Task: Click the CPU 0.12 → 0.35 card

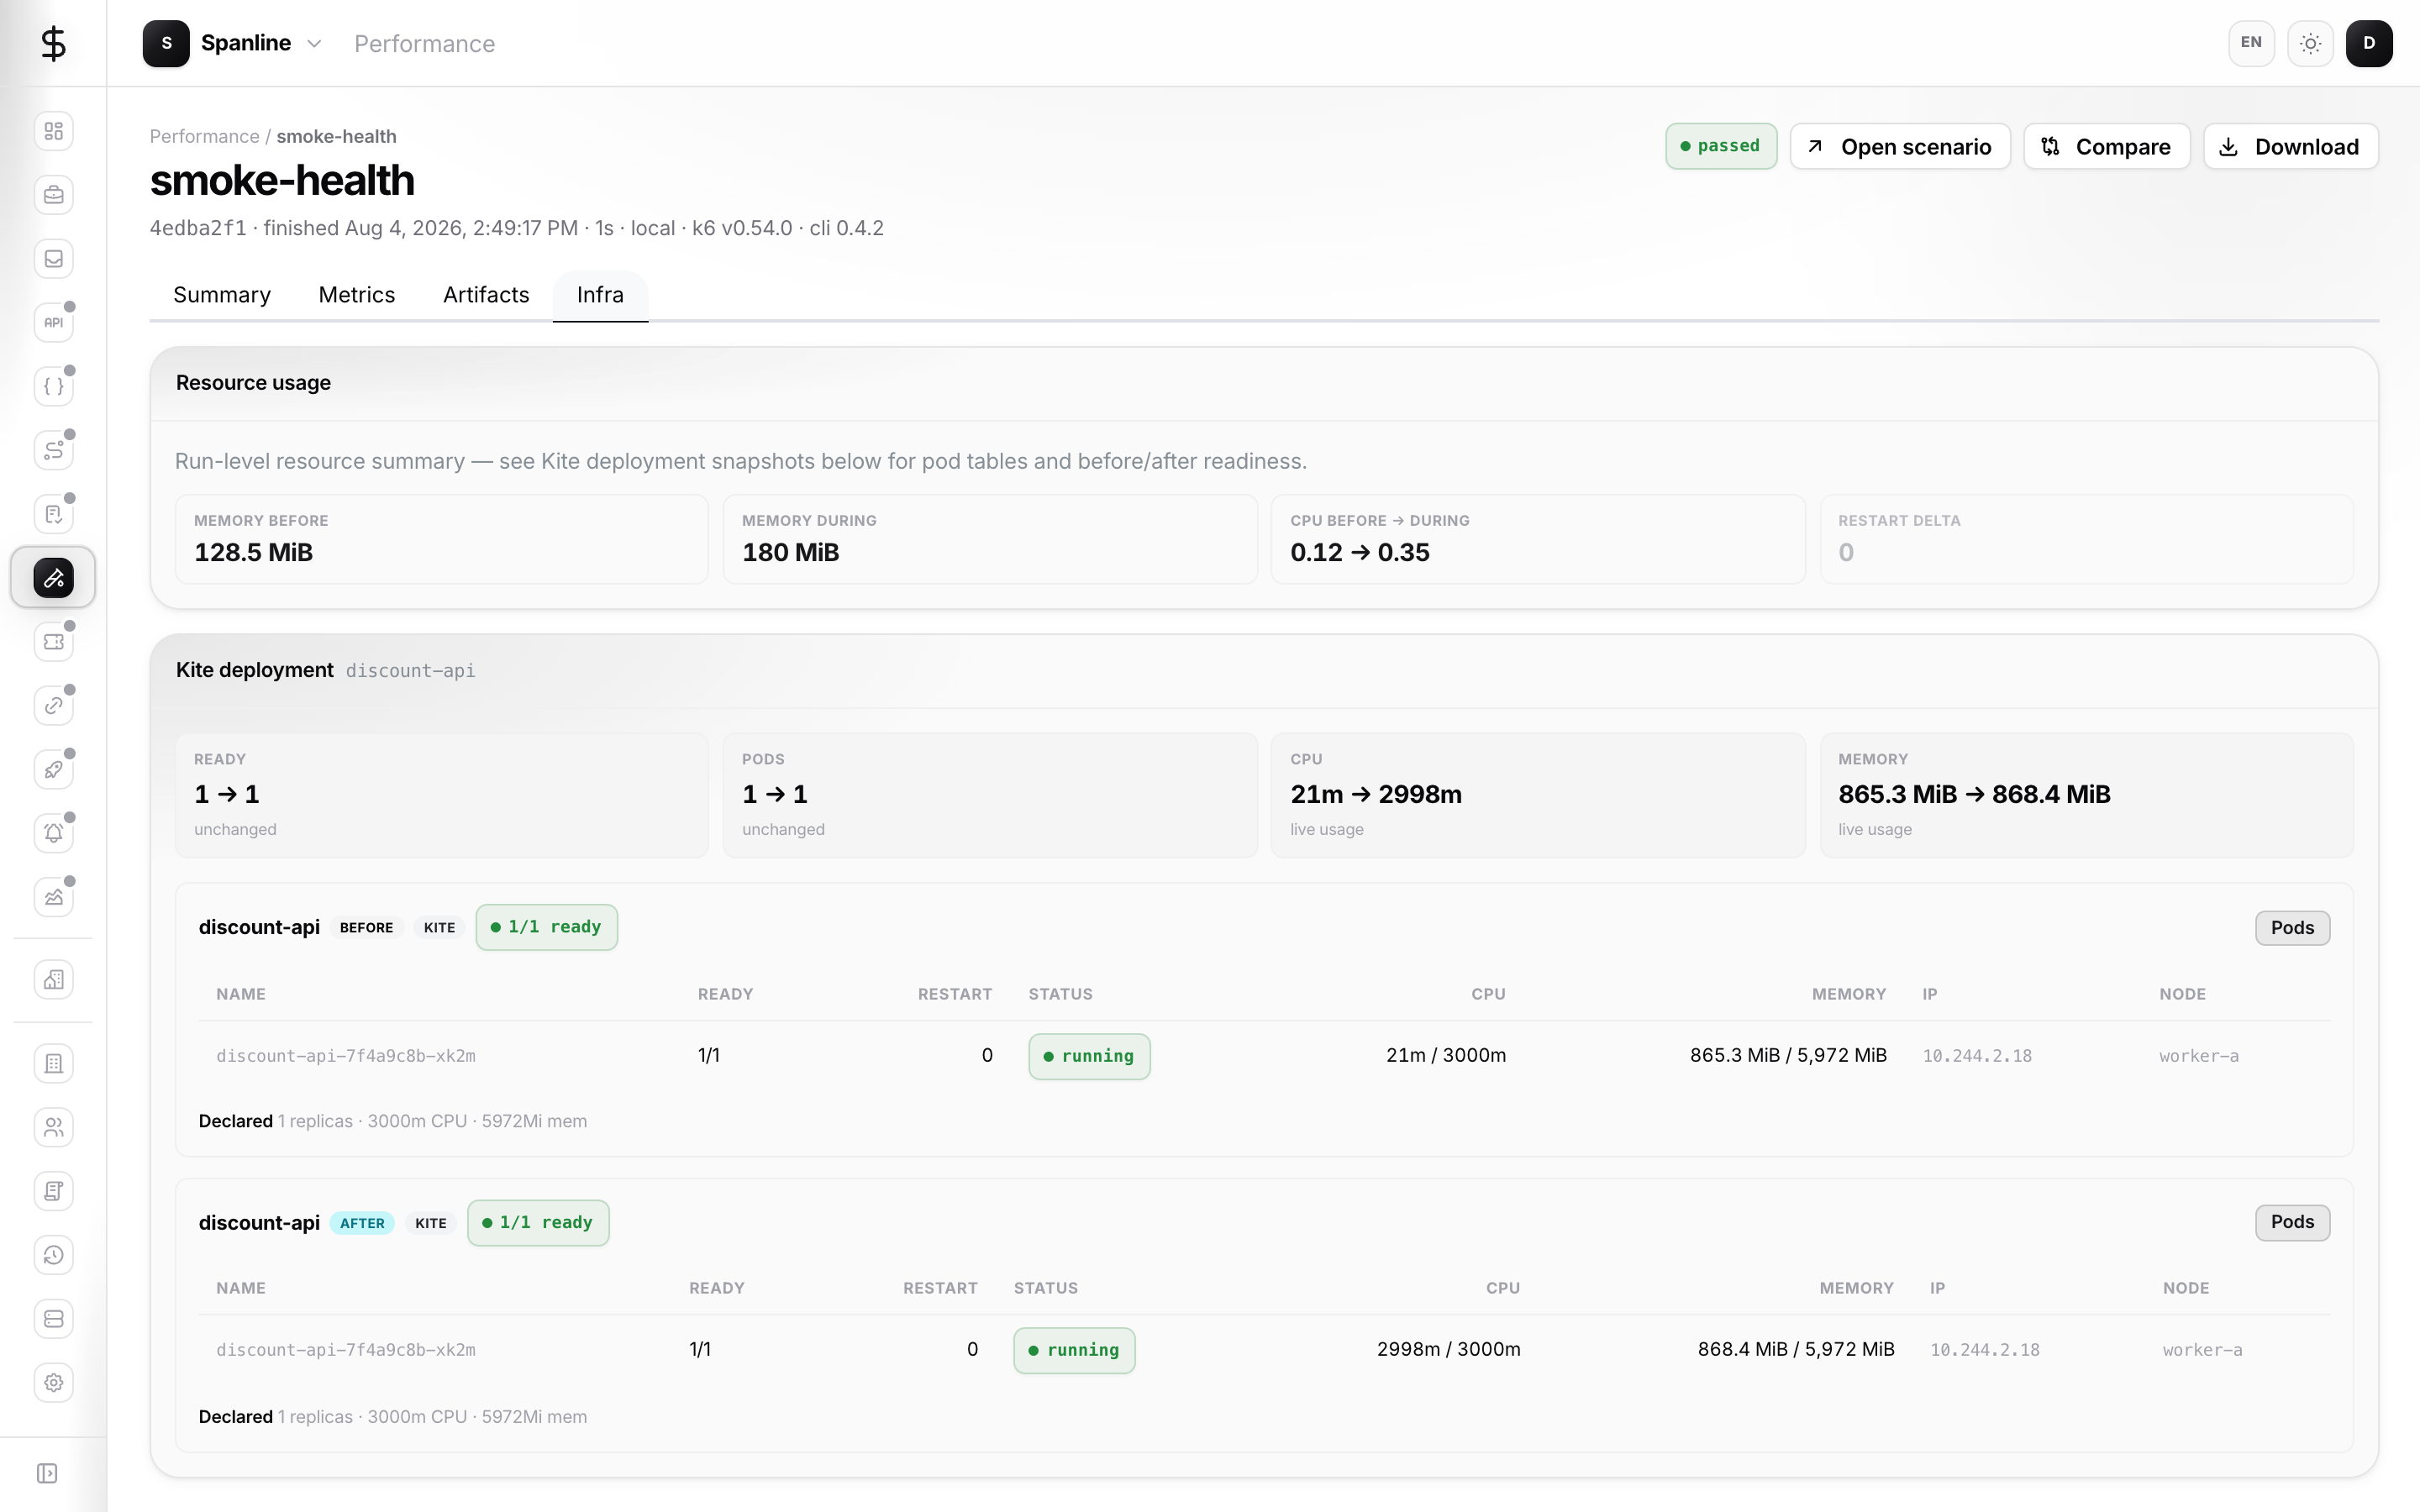Action: point(1538,539)
